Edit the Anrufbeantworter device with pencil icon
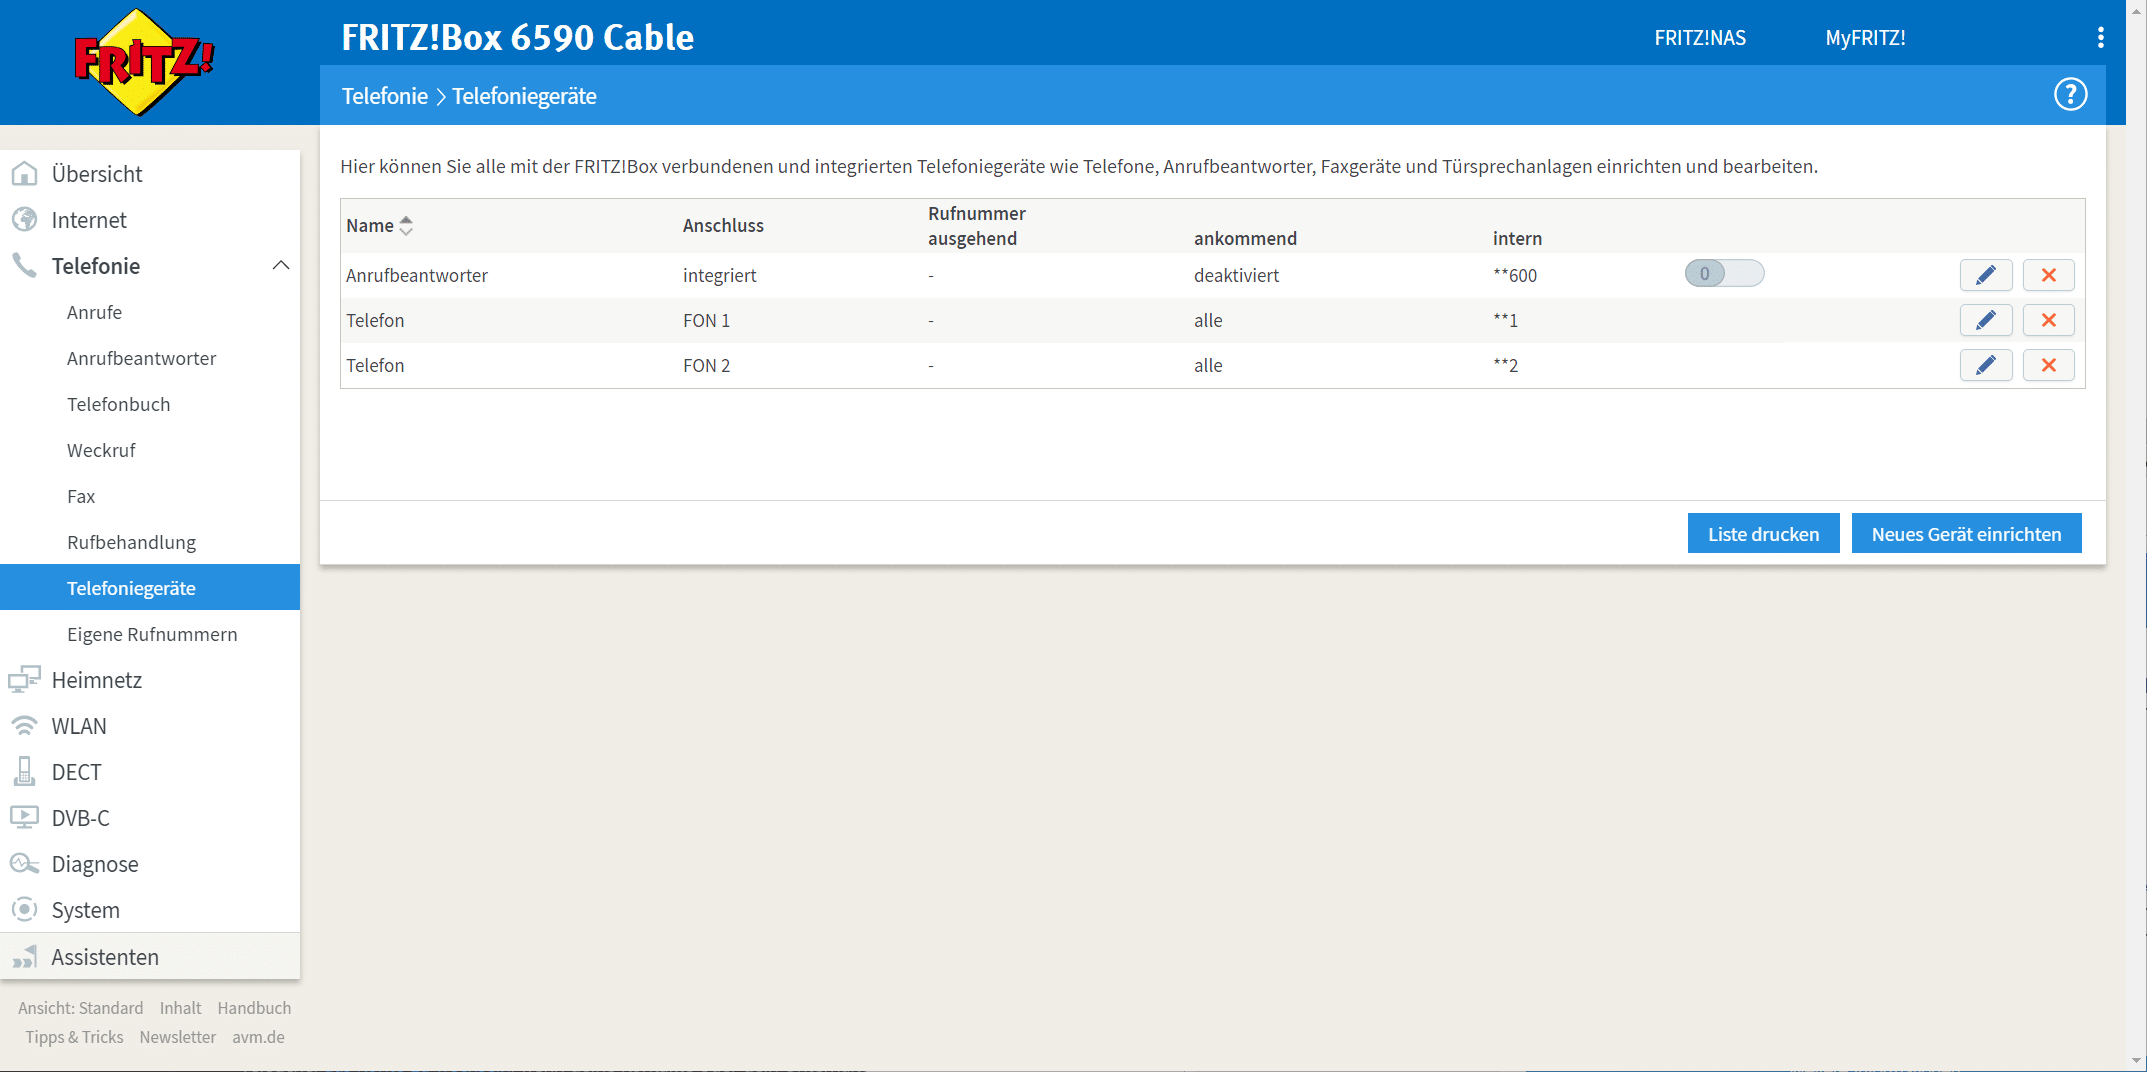 (1985, 275)
